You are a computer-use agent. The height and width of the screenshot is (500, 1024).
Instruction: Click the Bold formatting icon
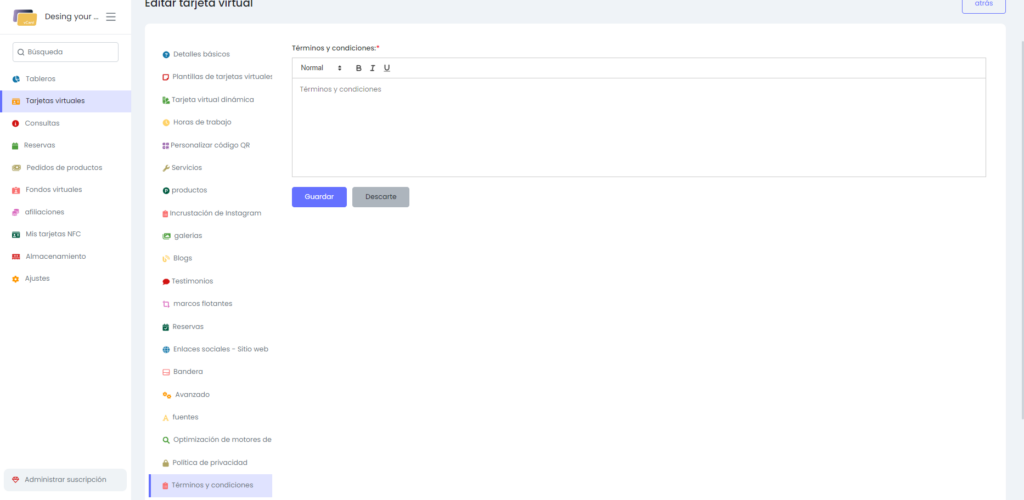pos(359,68)
